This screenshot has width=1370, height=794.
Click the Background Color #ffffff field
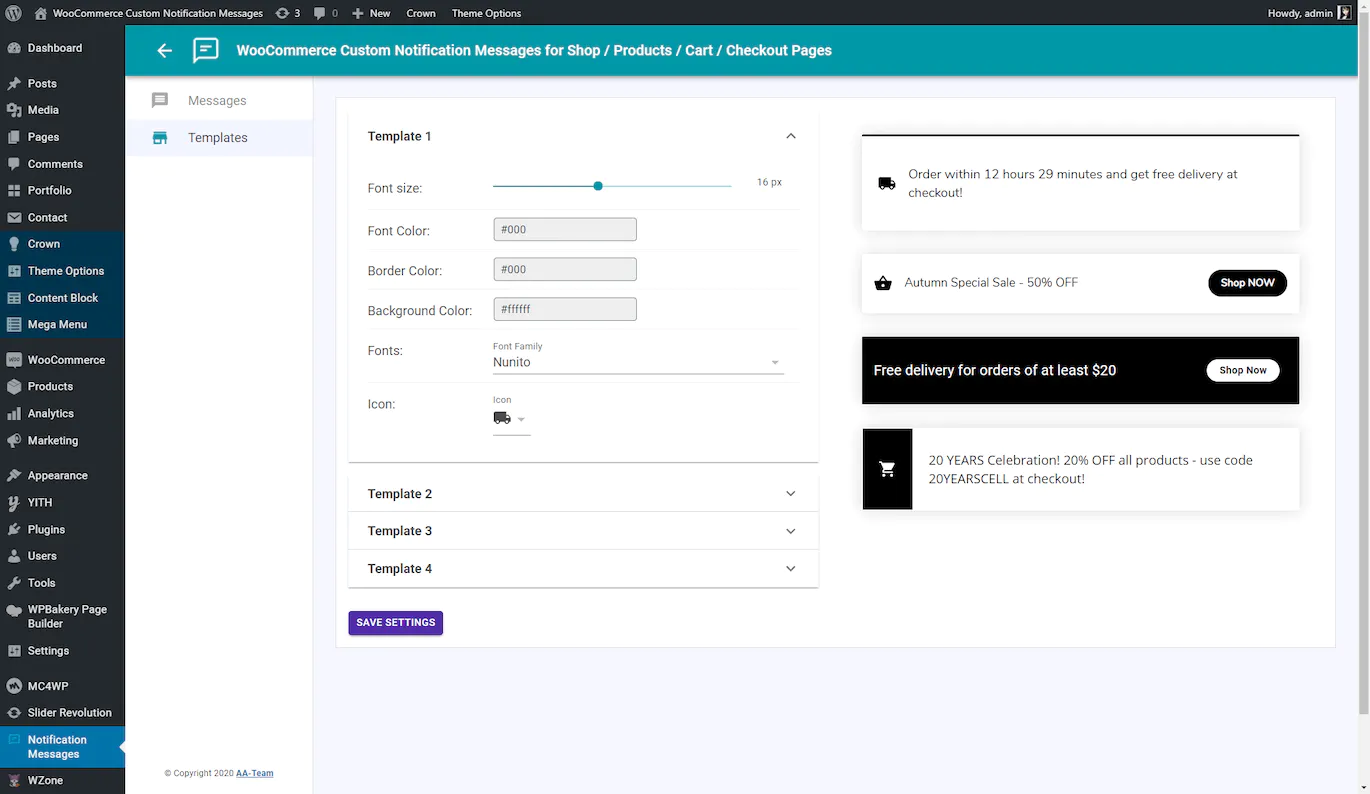pyautogui.click(x=565, y=309)
